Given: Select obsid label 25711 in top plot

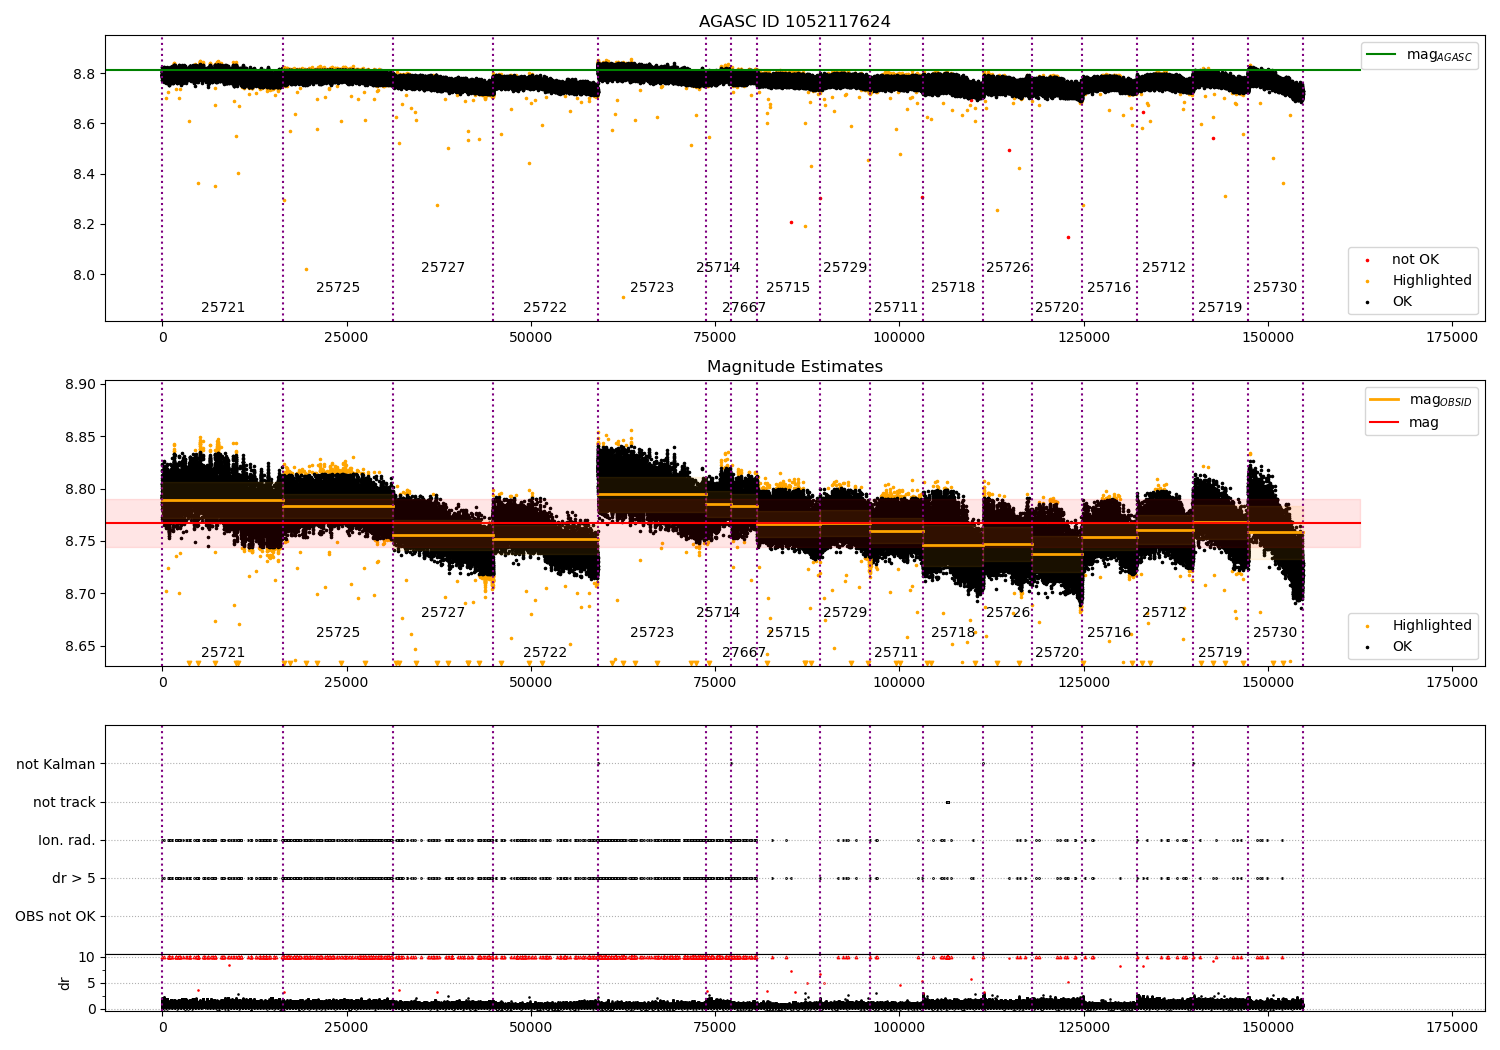Looking at the screenshot, I should [896, 308].
